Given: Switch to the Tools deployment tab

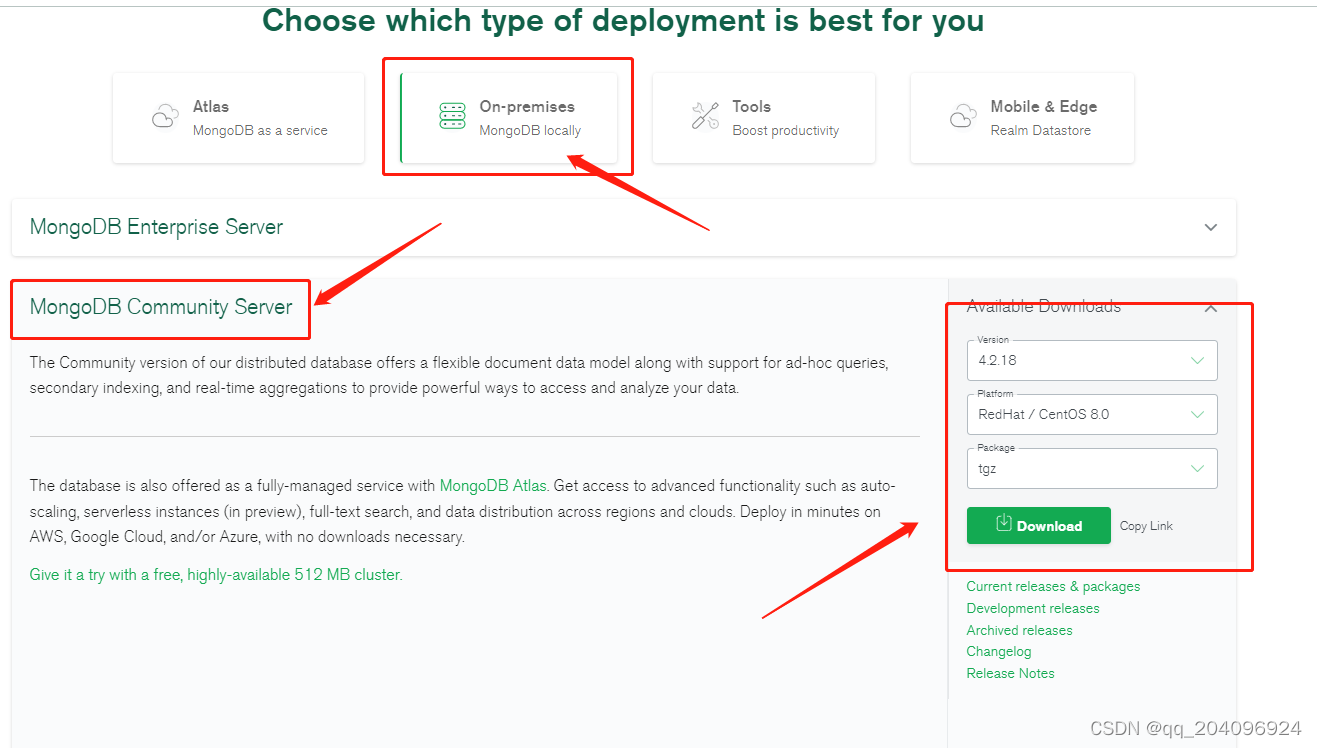Looking at the screenshot, I should coord(764,118).
